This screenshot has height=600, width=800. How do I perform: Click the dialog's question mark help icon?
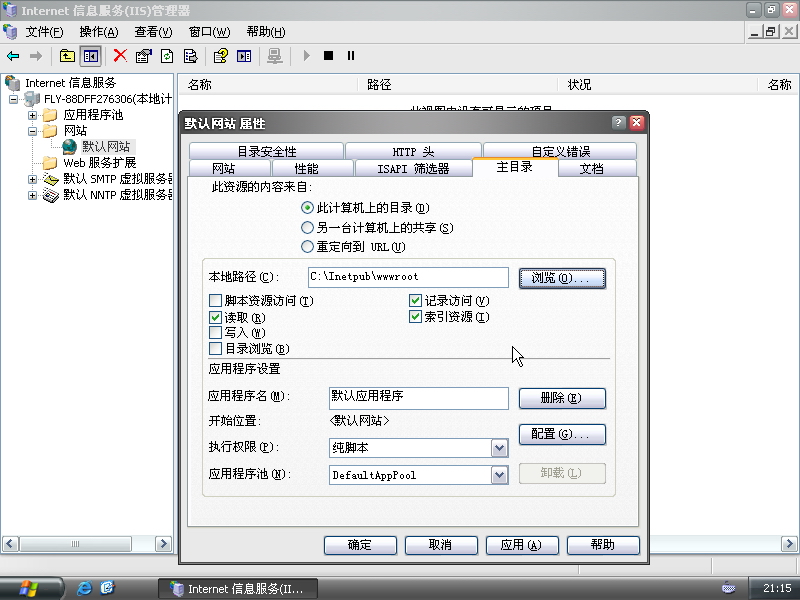click(x=618, y=122)
